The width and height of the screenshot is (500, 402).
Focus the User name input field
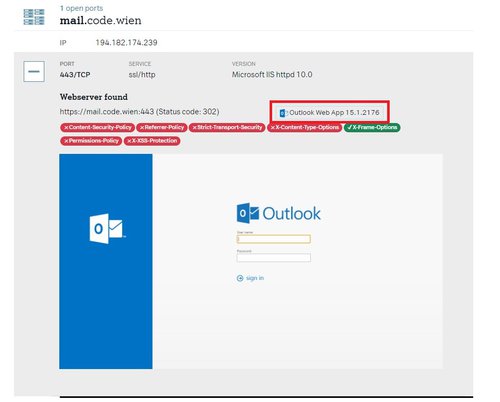click(274, 239)
